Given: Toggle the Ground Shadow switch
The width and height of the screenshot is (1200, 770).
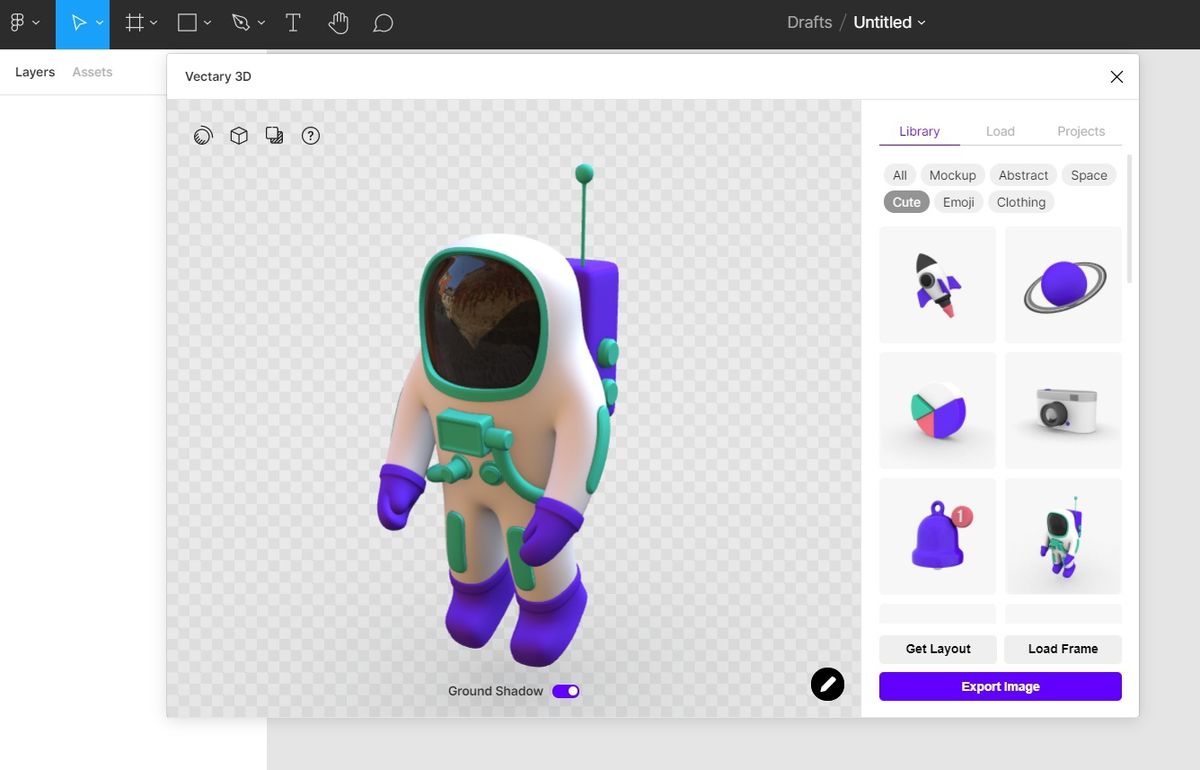Looking at the screenshot, I should click(566, 691).
